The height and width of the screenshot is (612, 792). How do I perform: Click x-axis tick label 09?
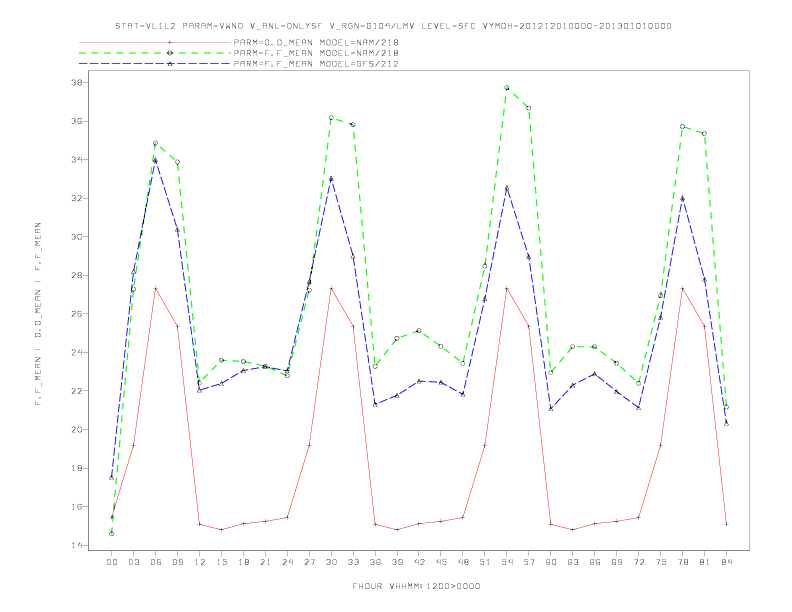tap(177, 562)
